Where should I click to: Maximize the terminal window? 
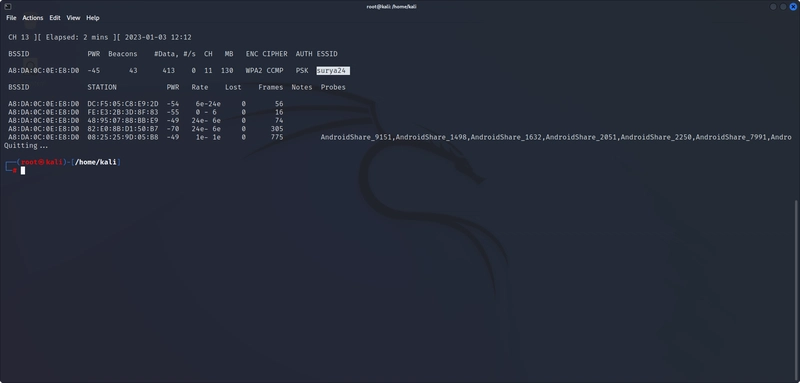[x=783, y=7]
